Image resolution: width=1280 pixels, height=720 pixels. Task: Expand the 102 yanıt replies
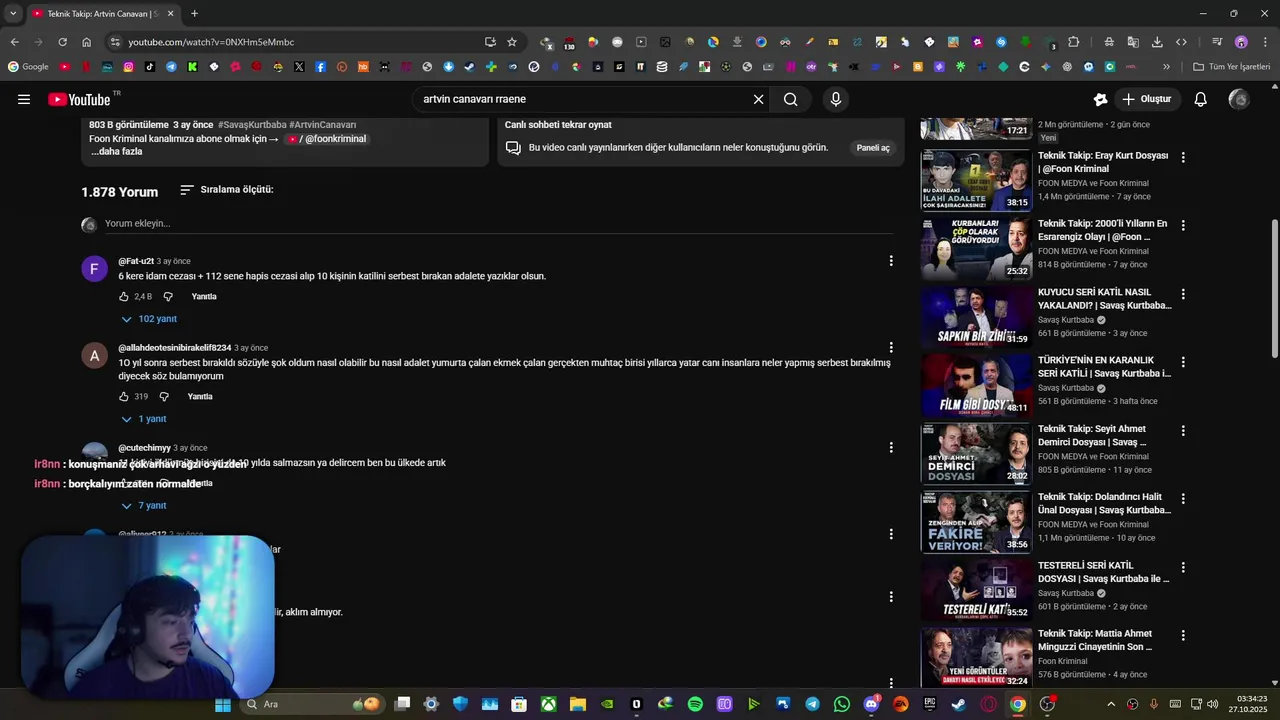click(149, 319)
